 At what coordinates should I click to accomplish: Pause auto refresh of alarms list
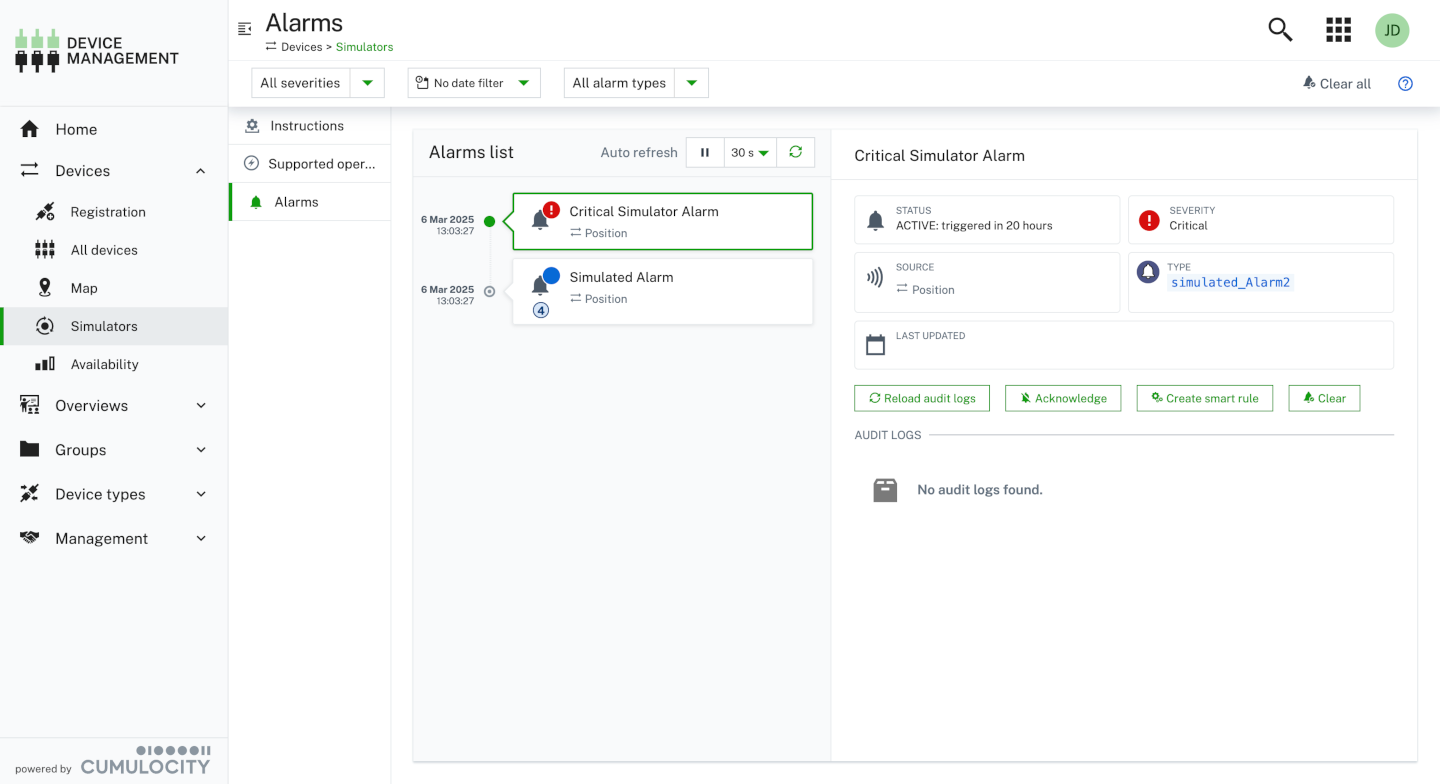click(705, 153)
